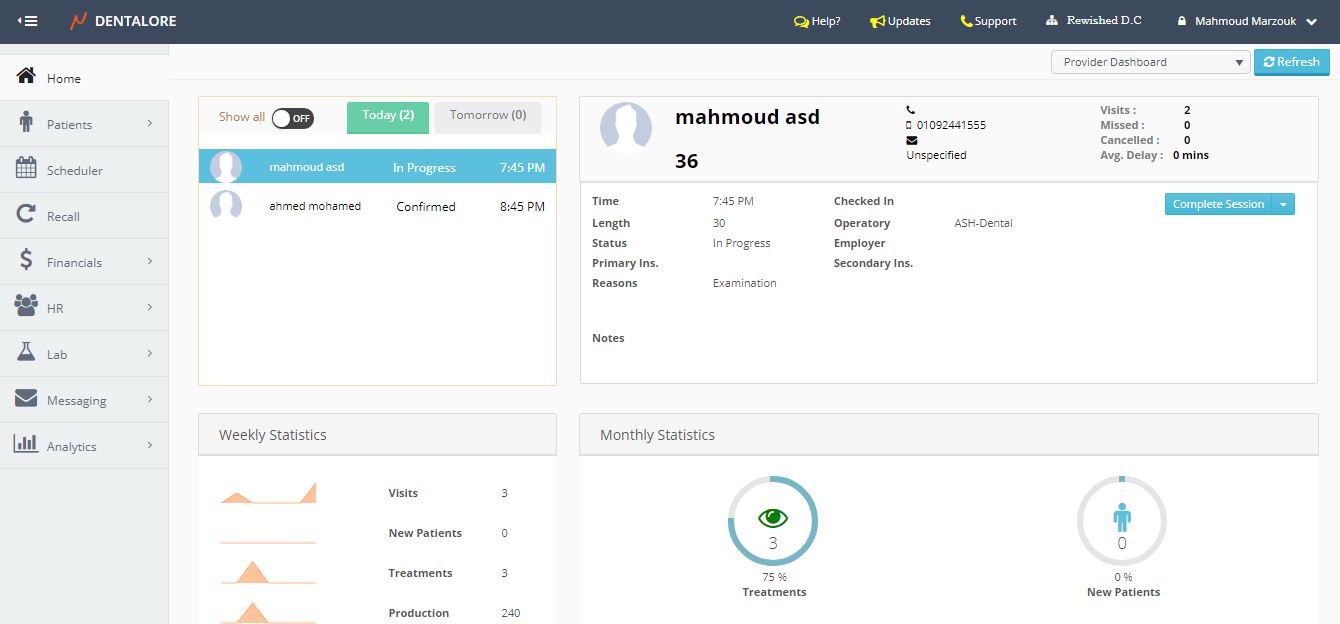This screenshot has height=624, width=1340.
Task: Open the Provider Dashboard dropdown
Action: coord(1150,62)
